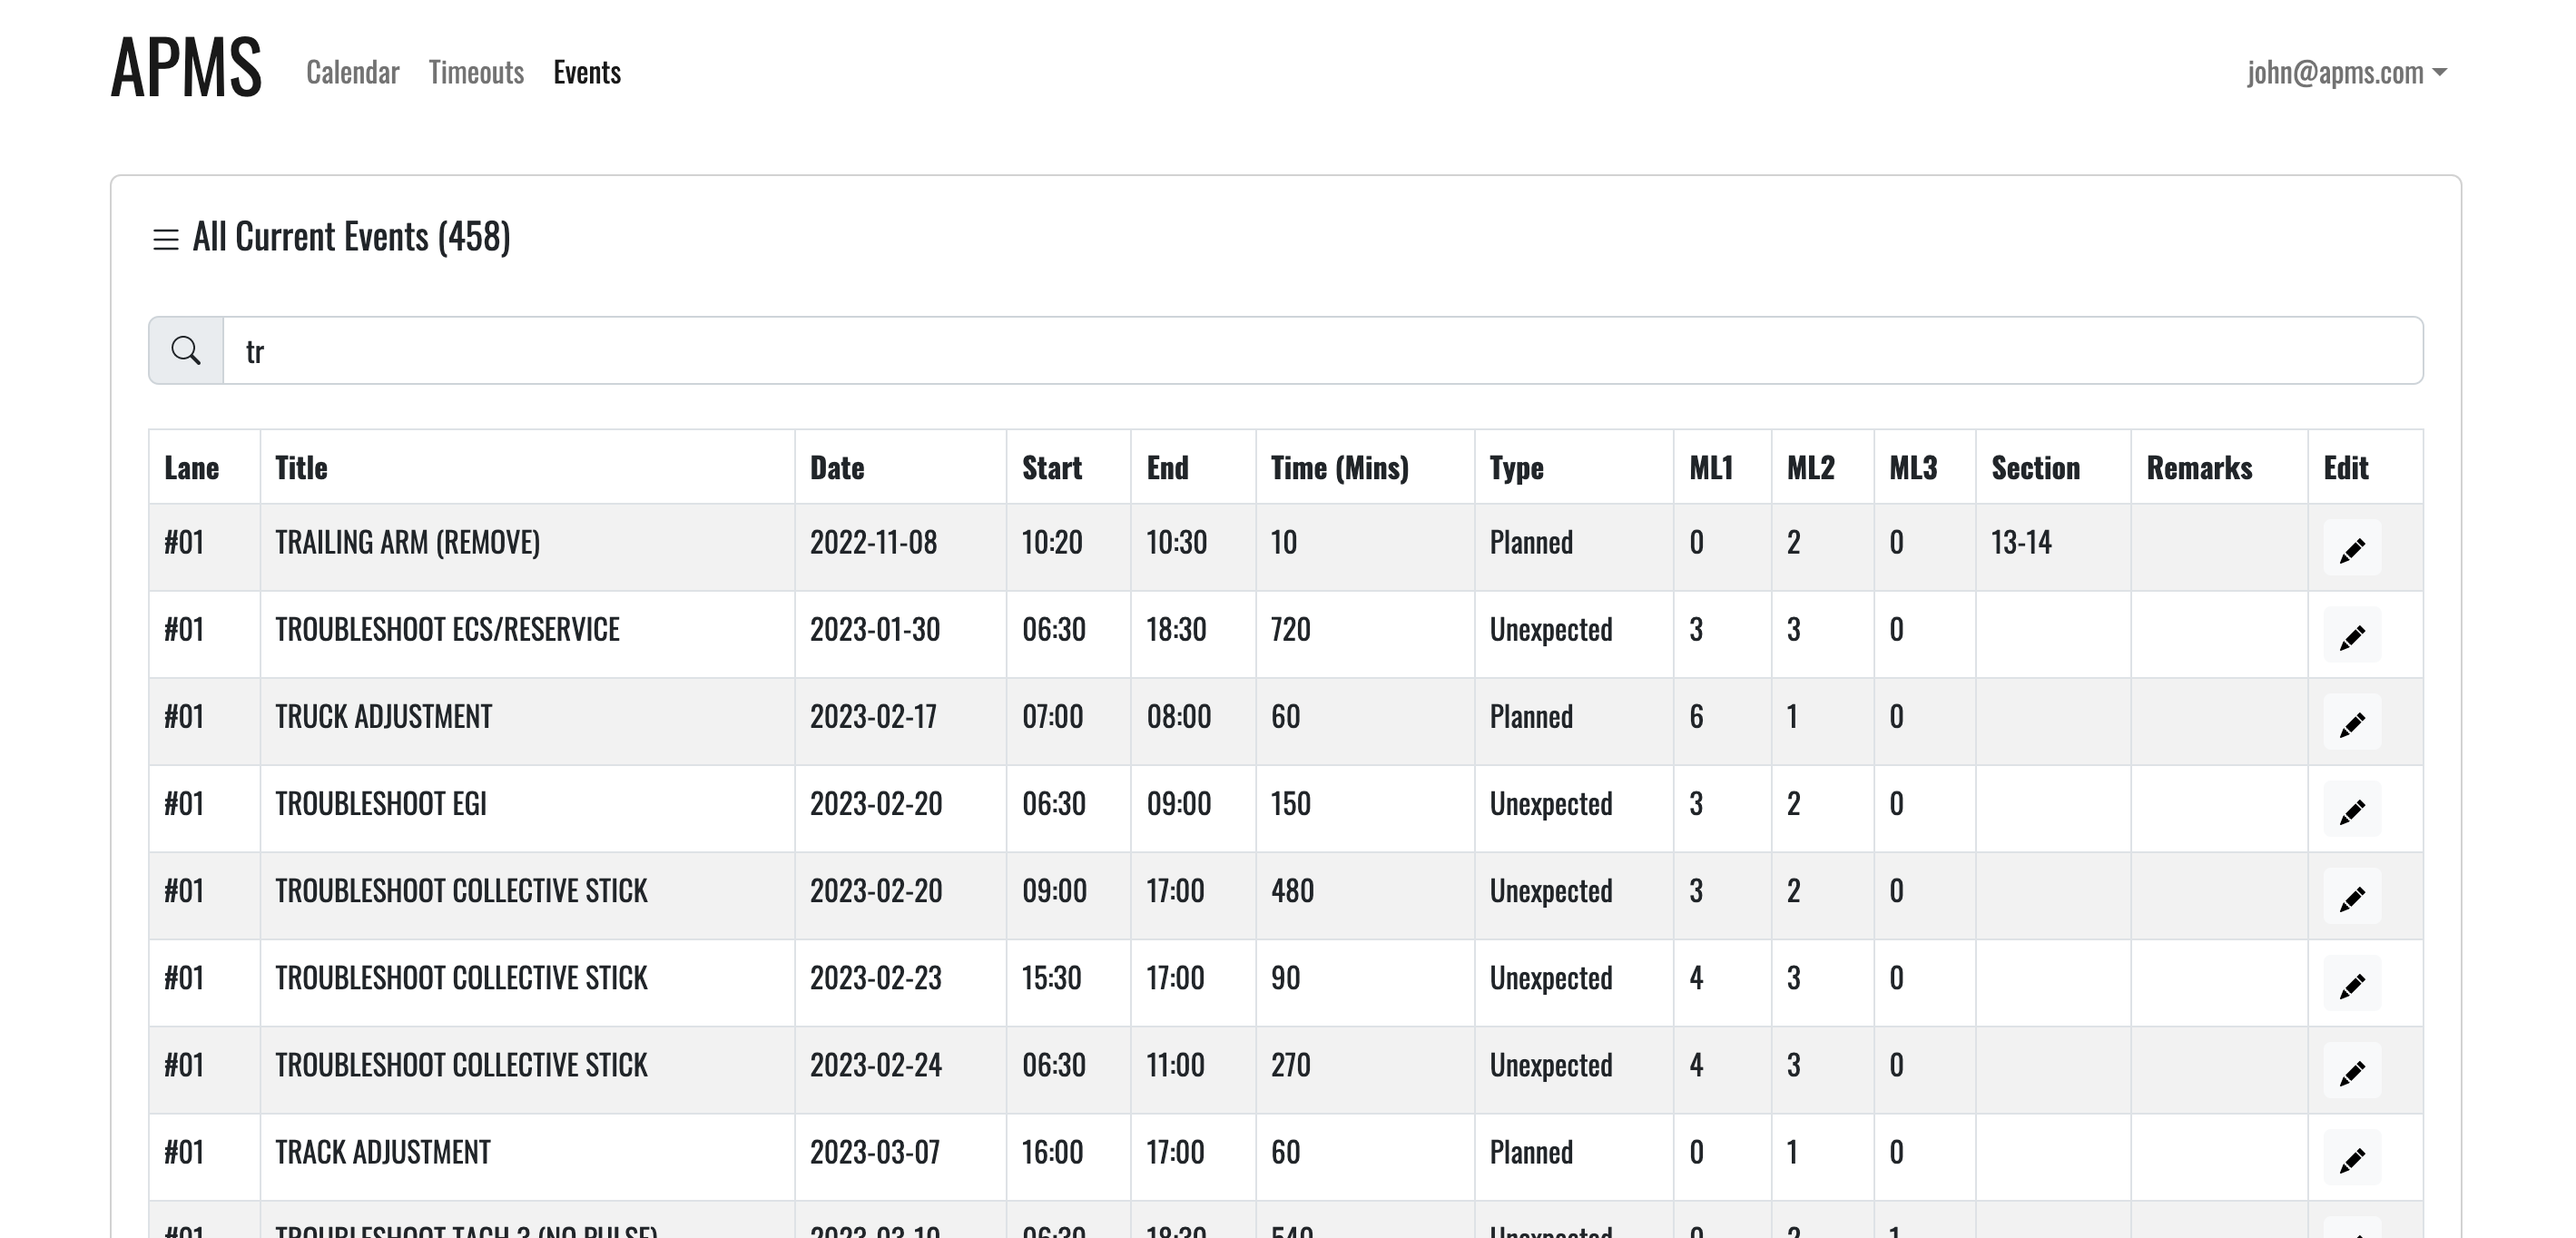Click the Time (Mins) column header
This screenshot has height=1238, width=2576.
pyautogui.click(x=1339, y=468)
